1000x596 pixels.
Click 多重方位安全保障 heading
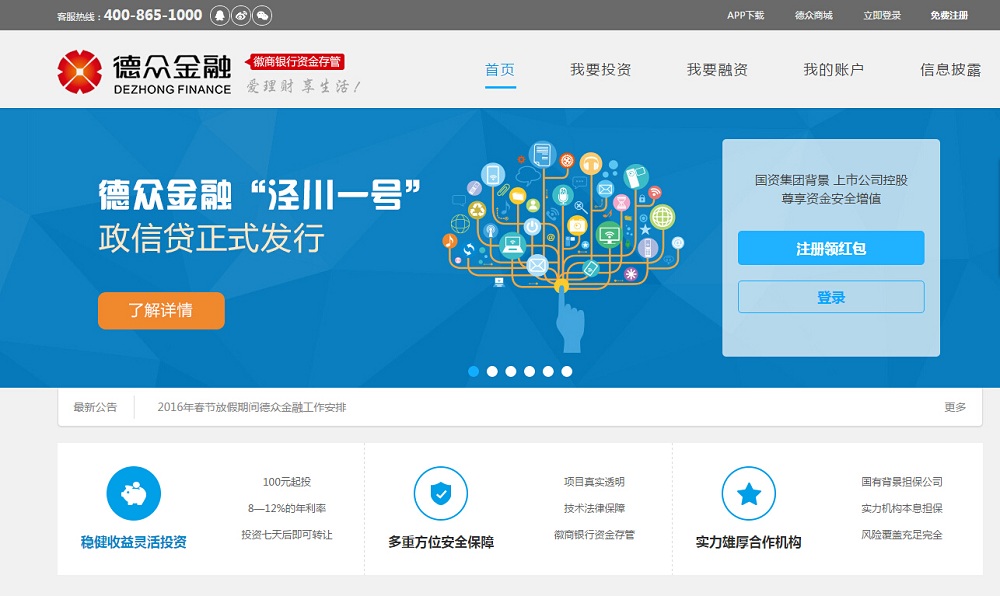click(x=441, y=542)
